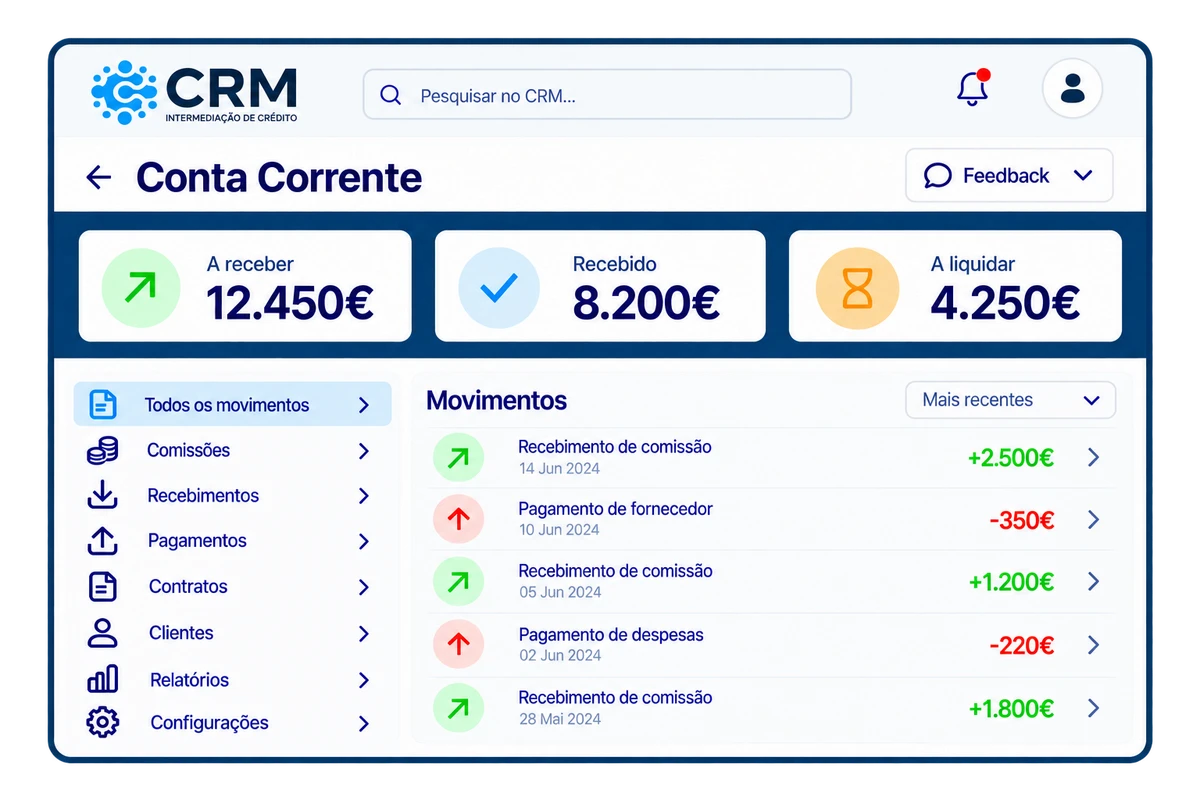
Task: Expand the +1.200€ movement chevron
Action: pyautogui.click(x=1093, y=581)
